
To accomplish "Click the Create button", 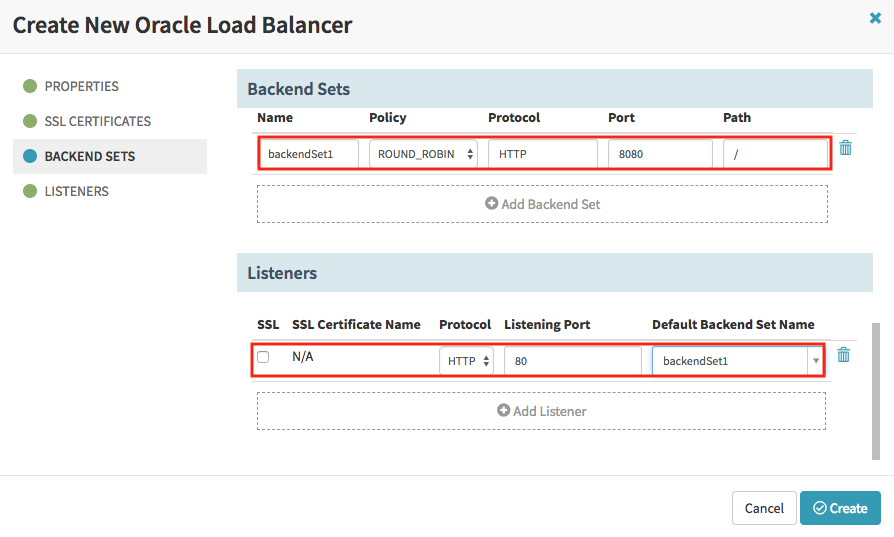I will click(840, 508).
